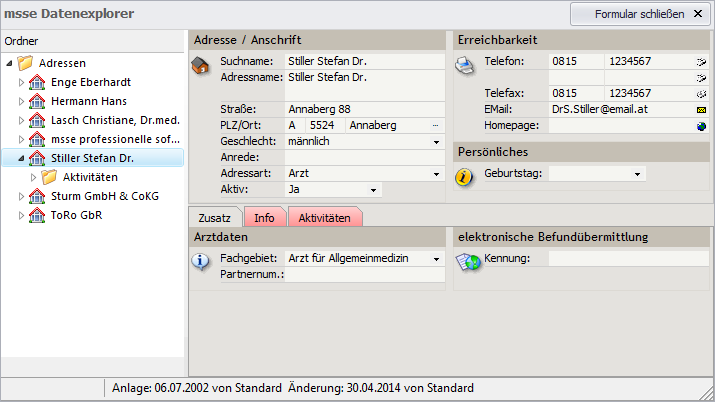
Task: Click the Aktivitäten folder icon in the tree
Action: [x=49, y=177]
